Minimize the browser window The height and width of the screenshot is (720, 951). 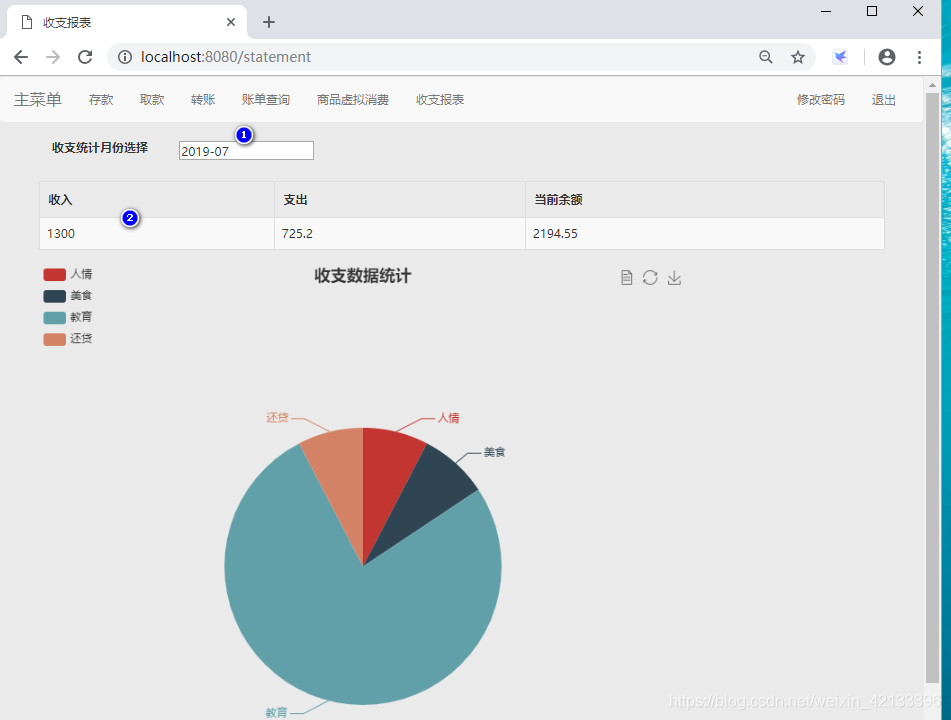(x=825, y=11)
